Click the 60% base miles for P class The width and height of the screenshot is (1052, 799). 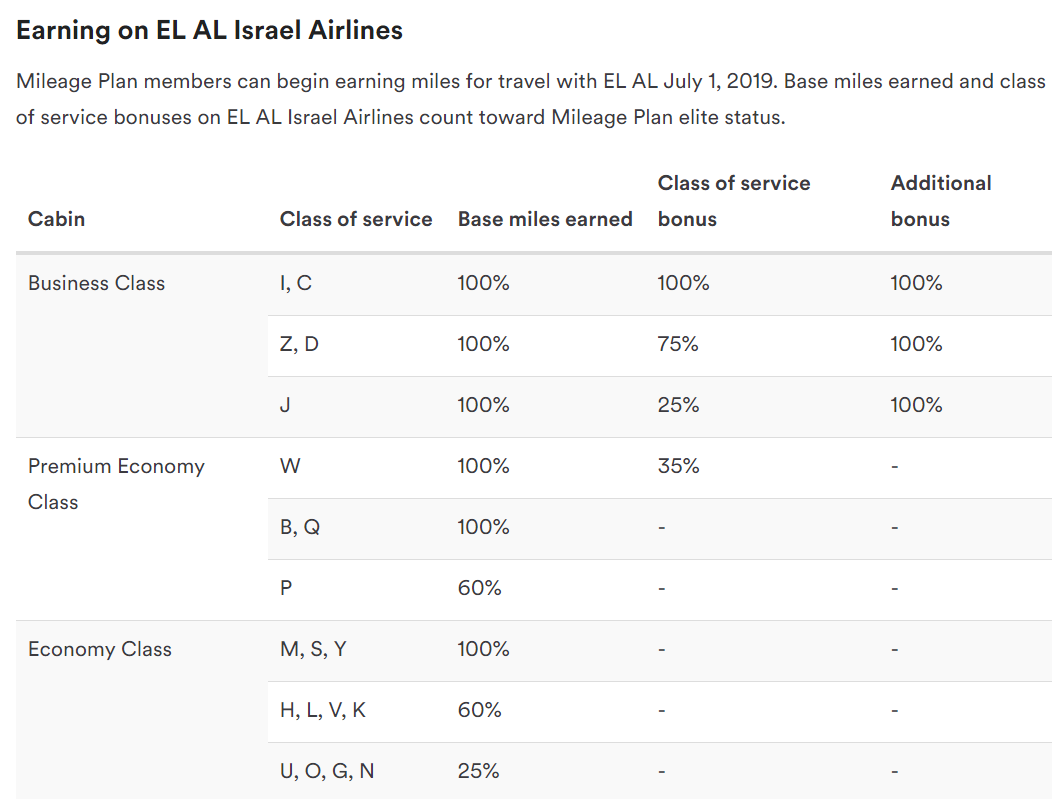tap(479, 588)
